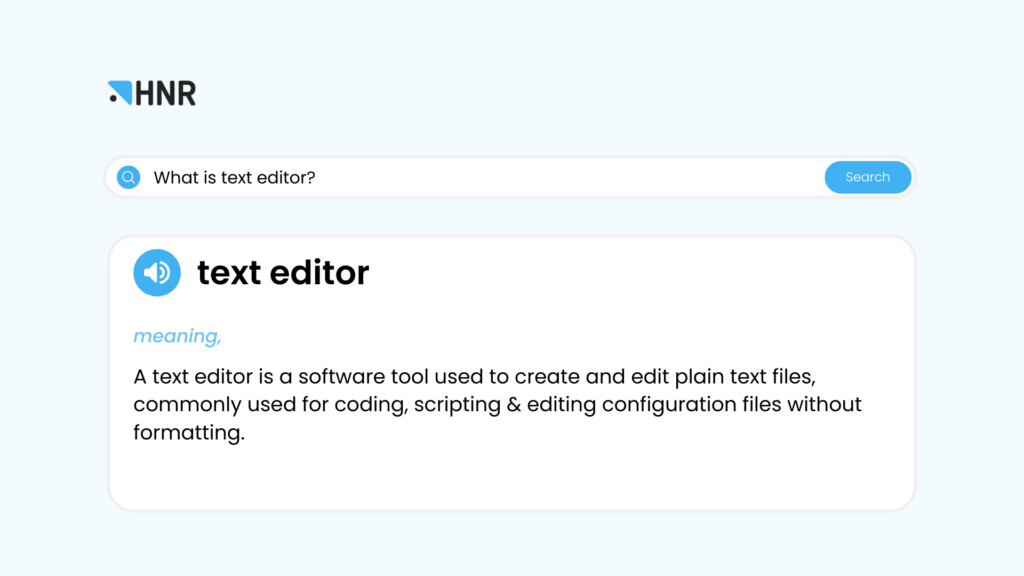Screen dimensions: 1024x576
Task: Click the HNR brand link
Action: (152, 91)
